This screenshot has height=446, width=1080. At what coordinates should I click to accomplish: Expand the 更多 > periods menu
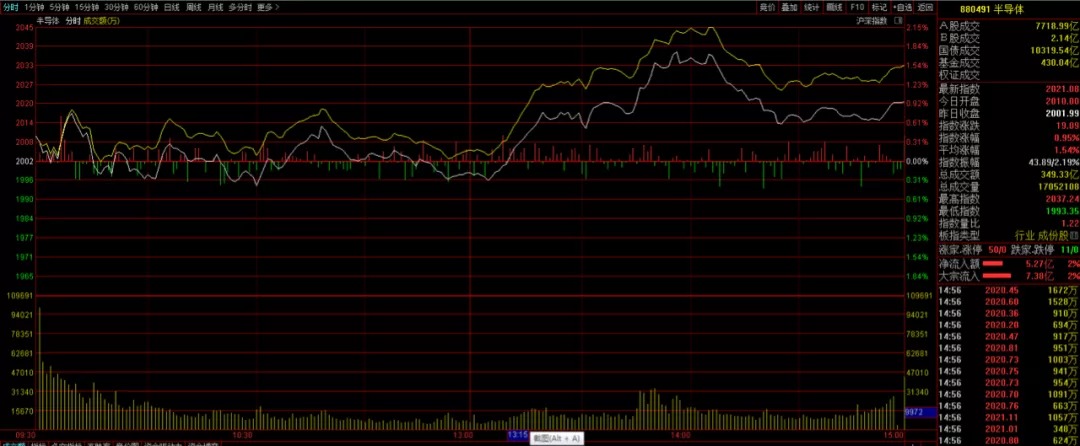[268, 7]
